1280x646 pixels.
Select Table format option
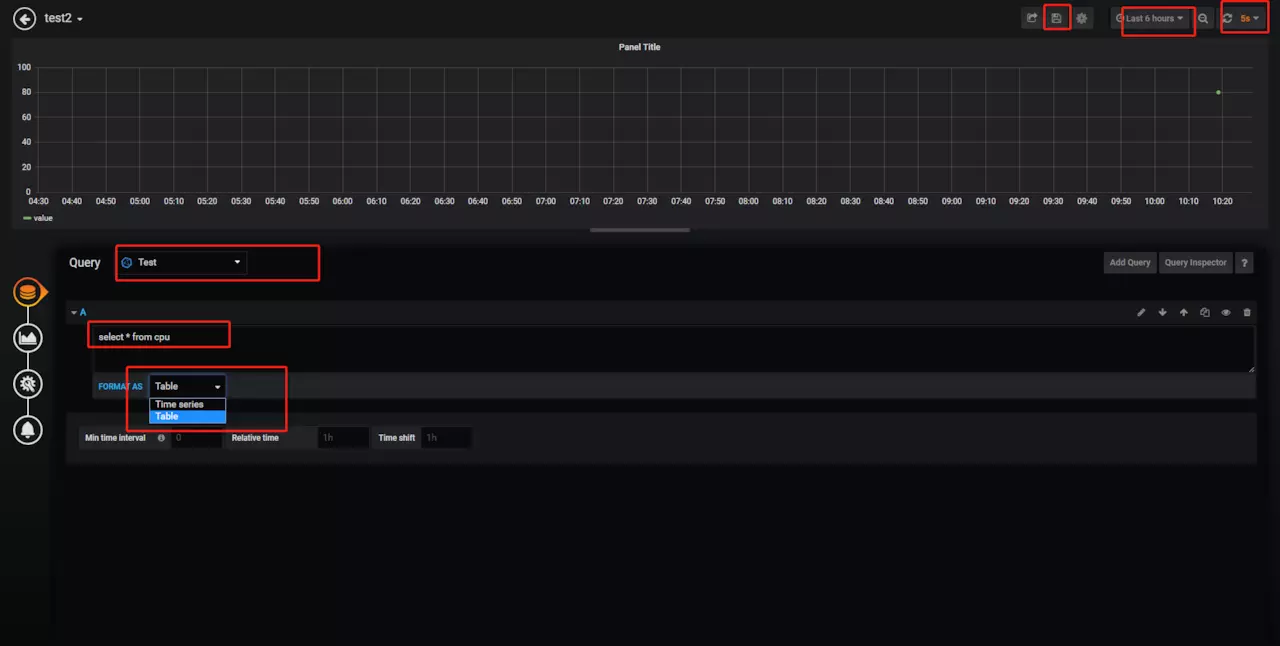point(188,416)
